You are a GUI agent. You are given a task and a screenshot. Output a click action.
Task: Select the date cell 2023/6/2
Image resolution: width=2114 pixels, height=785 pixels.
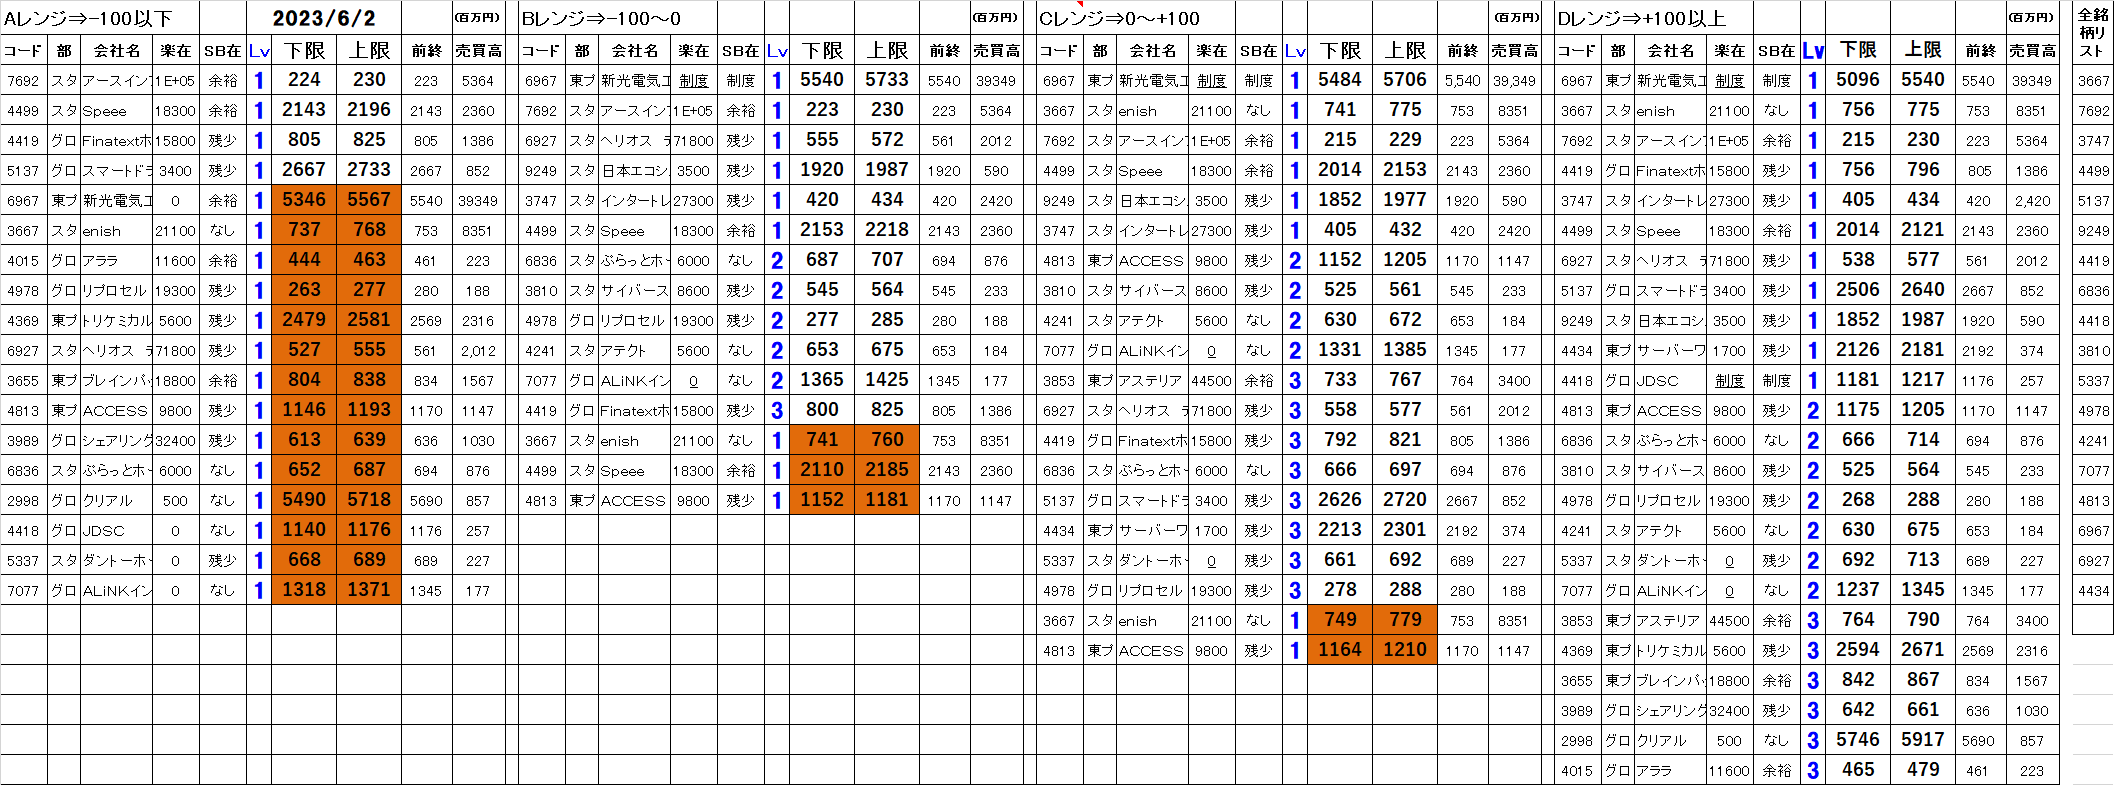tap(324, 18)
